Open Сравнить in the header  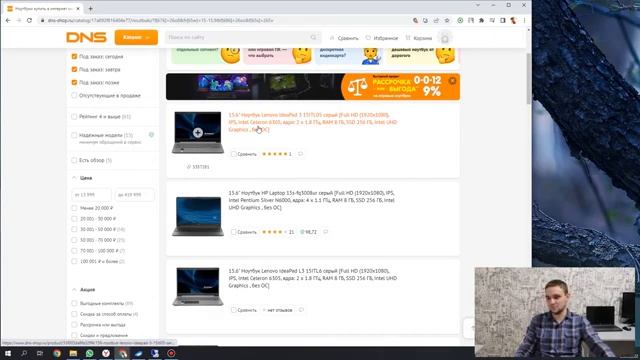[x=344, y=38]
